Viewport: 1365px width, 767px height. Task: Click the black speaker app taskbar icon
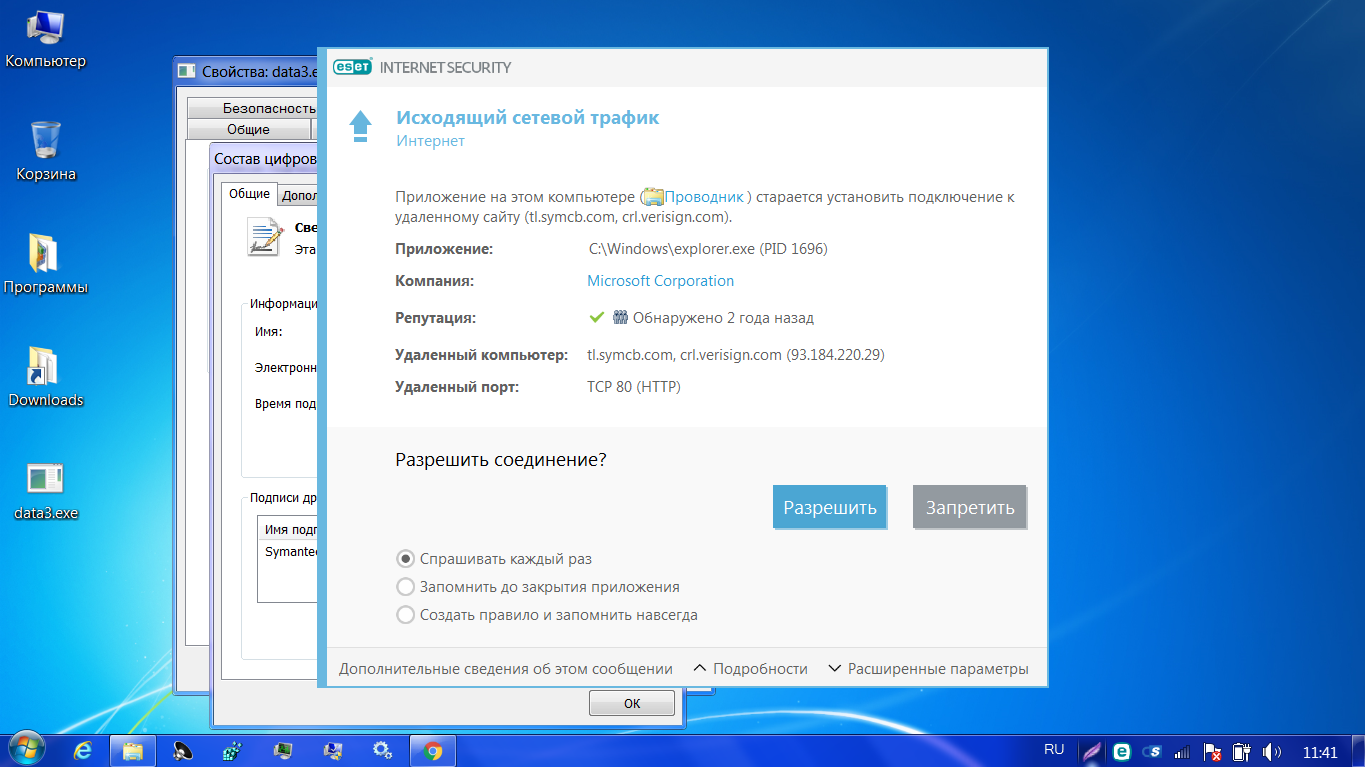pos(183,750)
